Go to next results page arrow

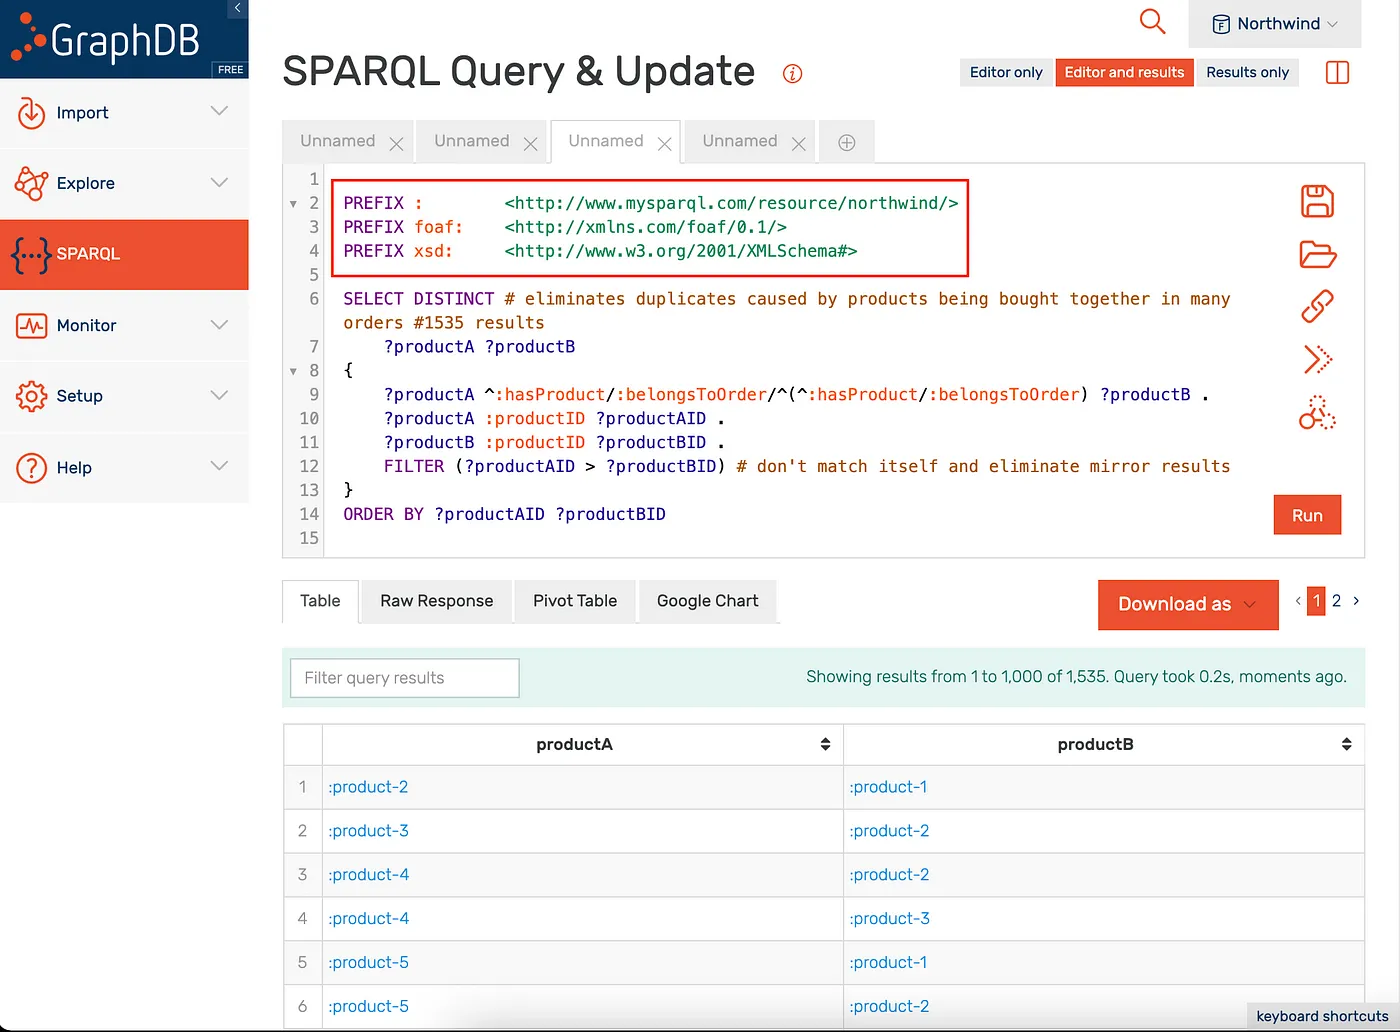pos(1356,601)
